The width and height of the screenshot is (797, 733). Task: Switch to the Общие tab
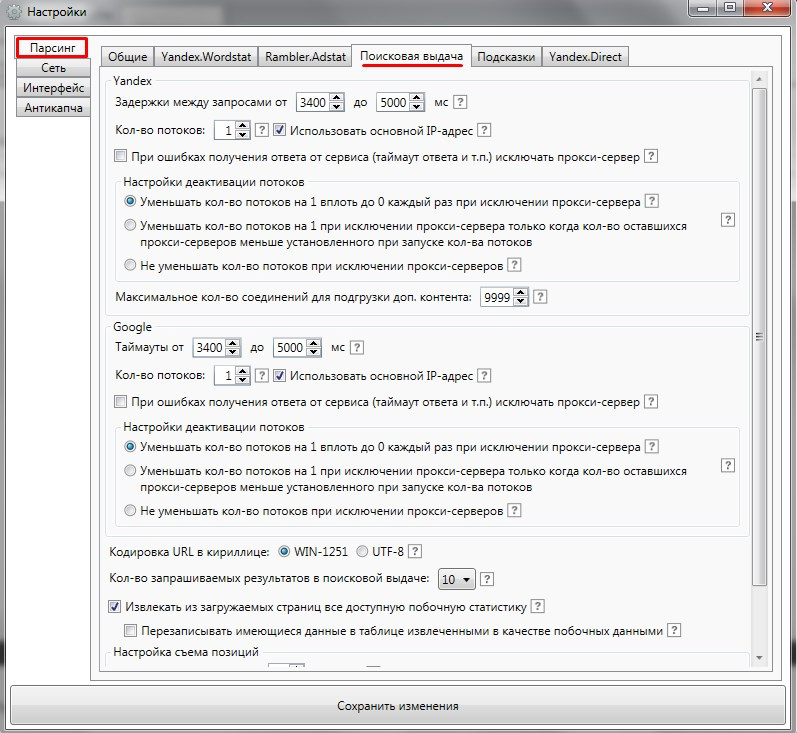[128, 56]
